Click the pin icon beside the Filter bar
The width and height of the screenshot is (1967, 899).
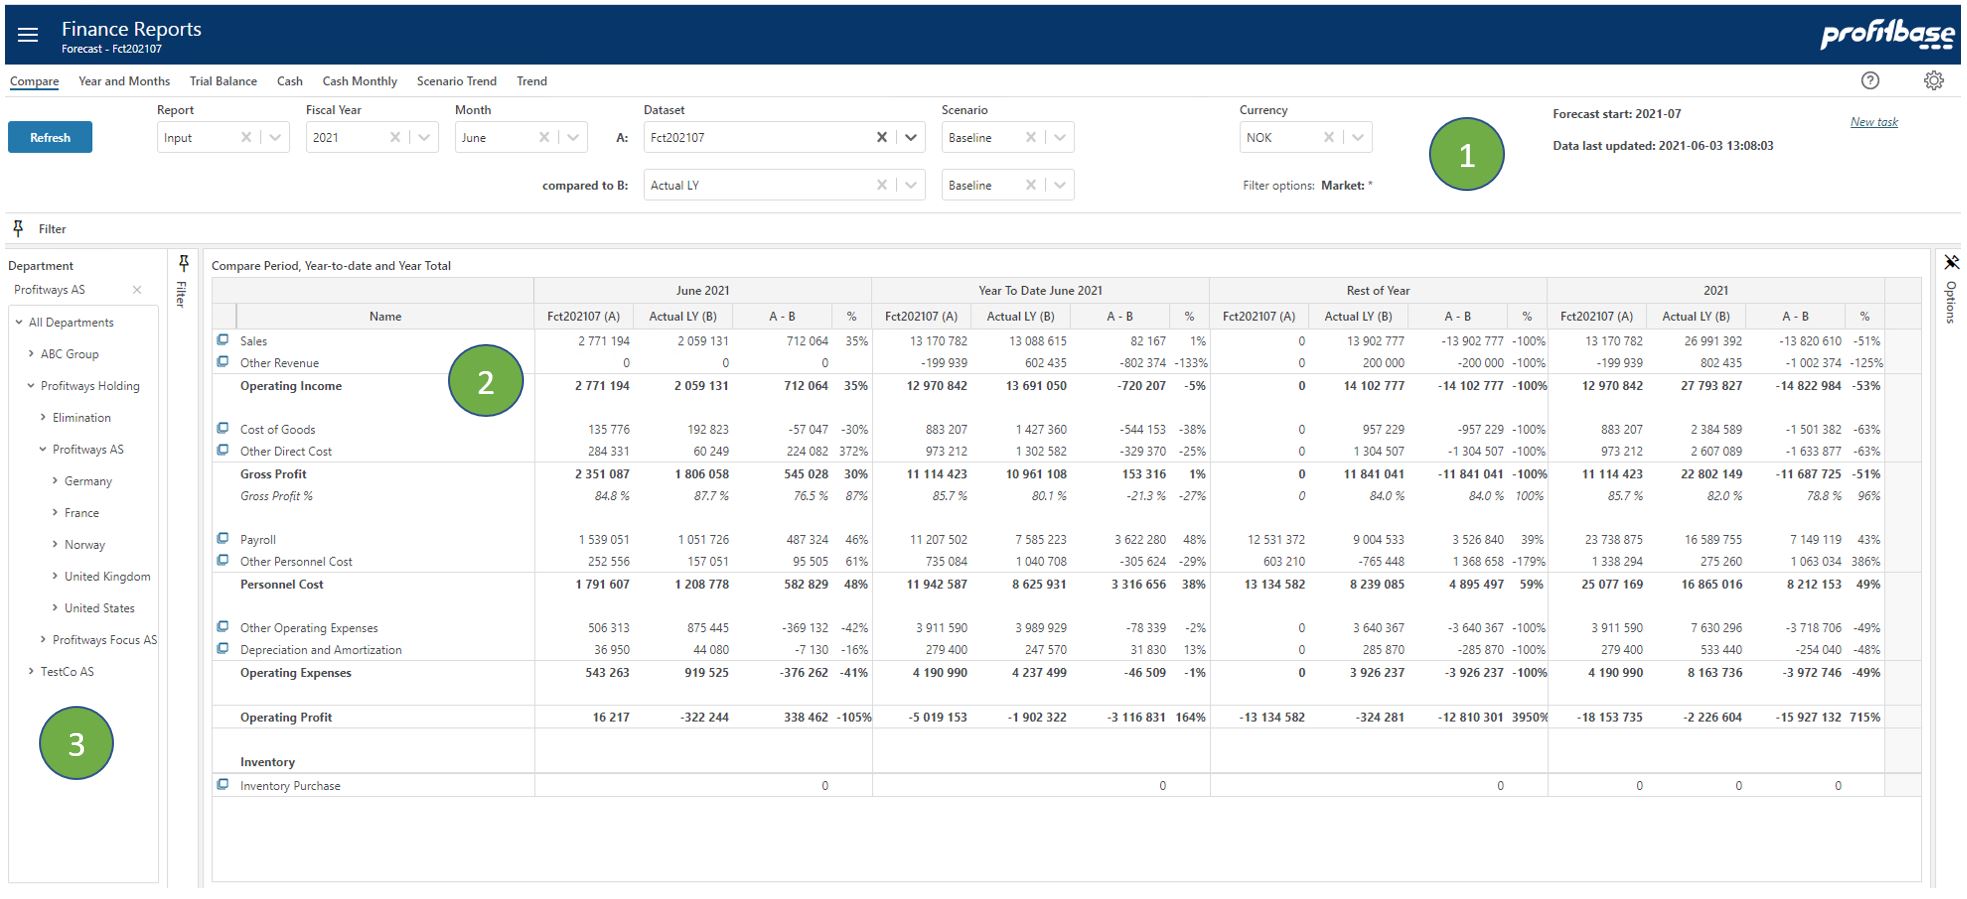[x=18, y=229]
